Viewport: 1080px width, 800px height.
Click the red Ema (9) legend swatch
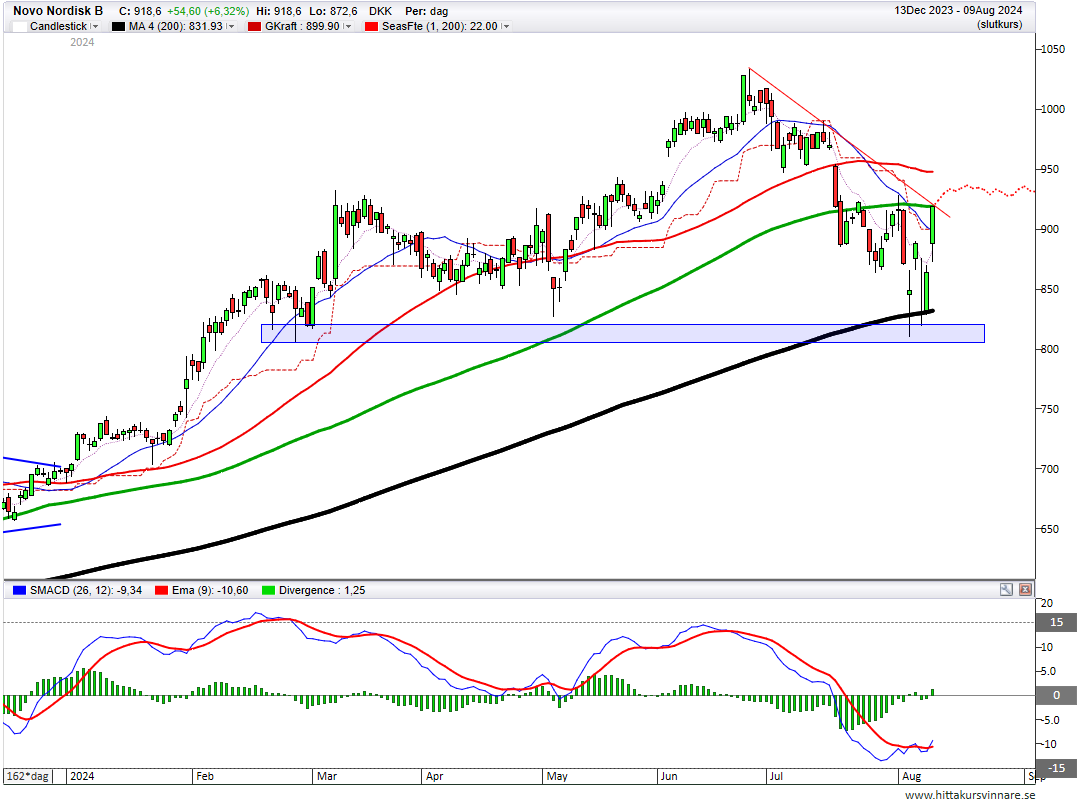(x=161, y=591)
